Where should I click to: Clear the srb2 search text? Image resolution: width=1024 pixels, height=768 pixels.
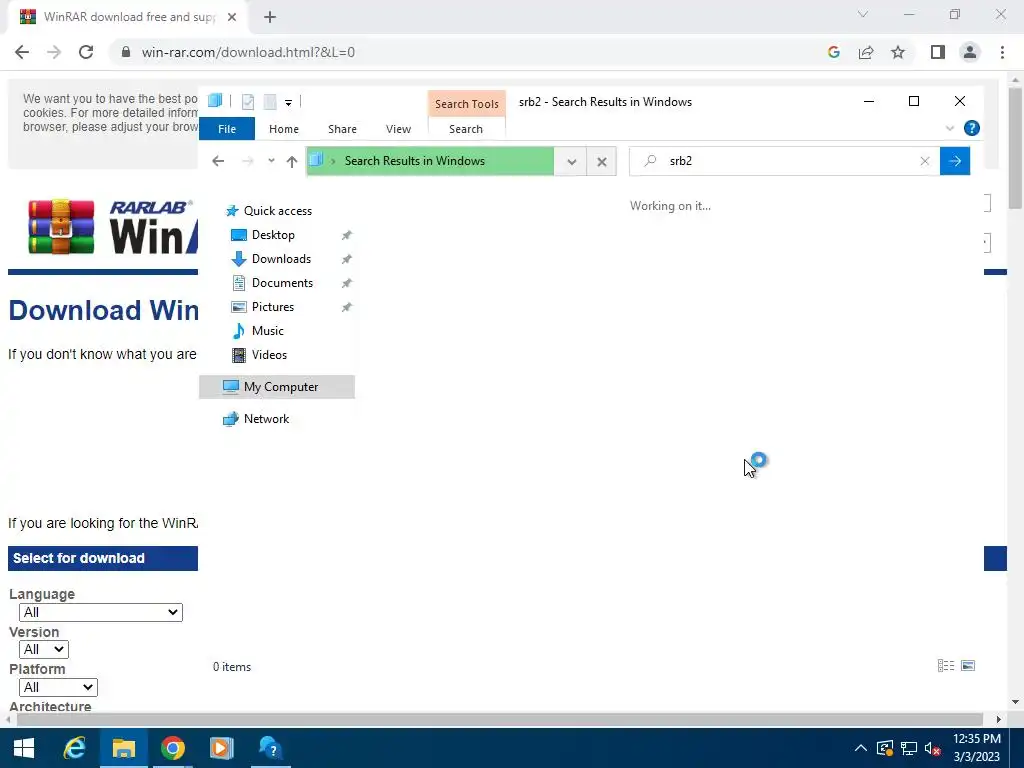924,161
